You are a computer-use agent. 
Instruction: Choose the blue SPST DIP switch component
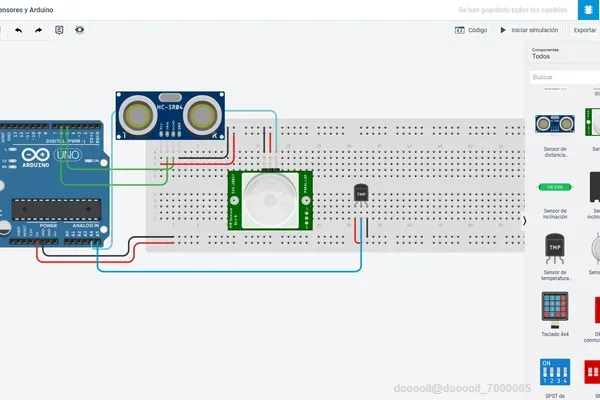tap(555, 377)
